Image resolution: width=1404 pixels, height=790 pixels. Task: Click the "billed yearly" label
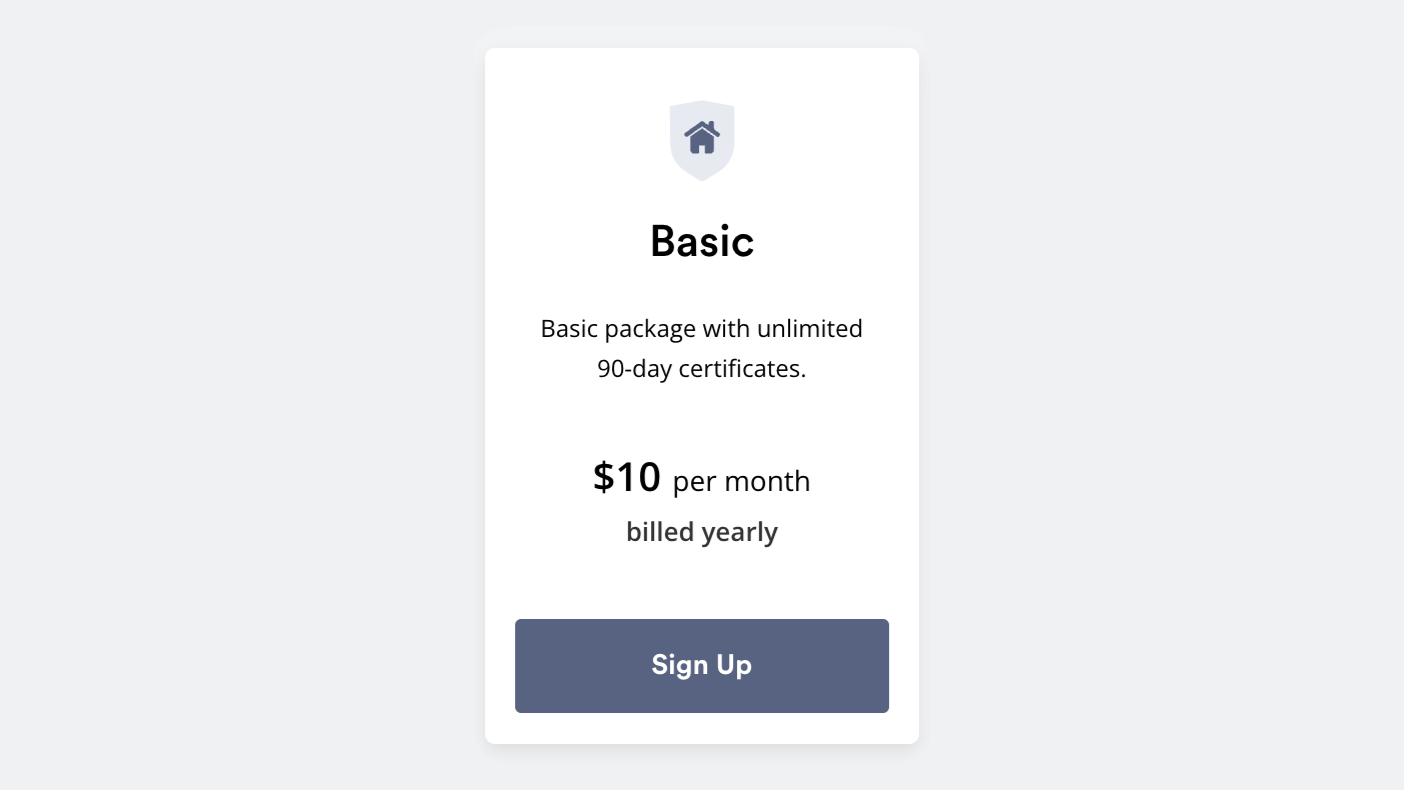(702, 532)
